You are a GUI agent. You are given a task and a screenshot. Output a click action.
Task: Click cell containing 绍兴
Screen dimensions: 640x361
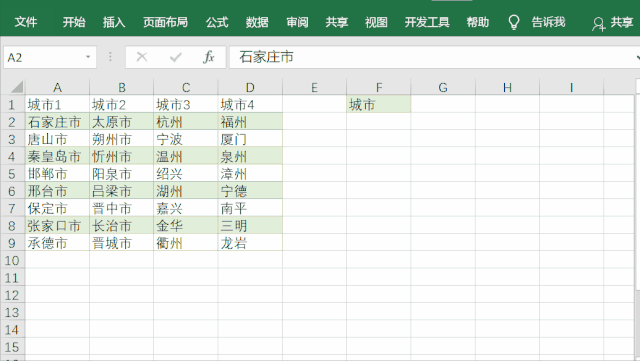pos(186,174)
